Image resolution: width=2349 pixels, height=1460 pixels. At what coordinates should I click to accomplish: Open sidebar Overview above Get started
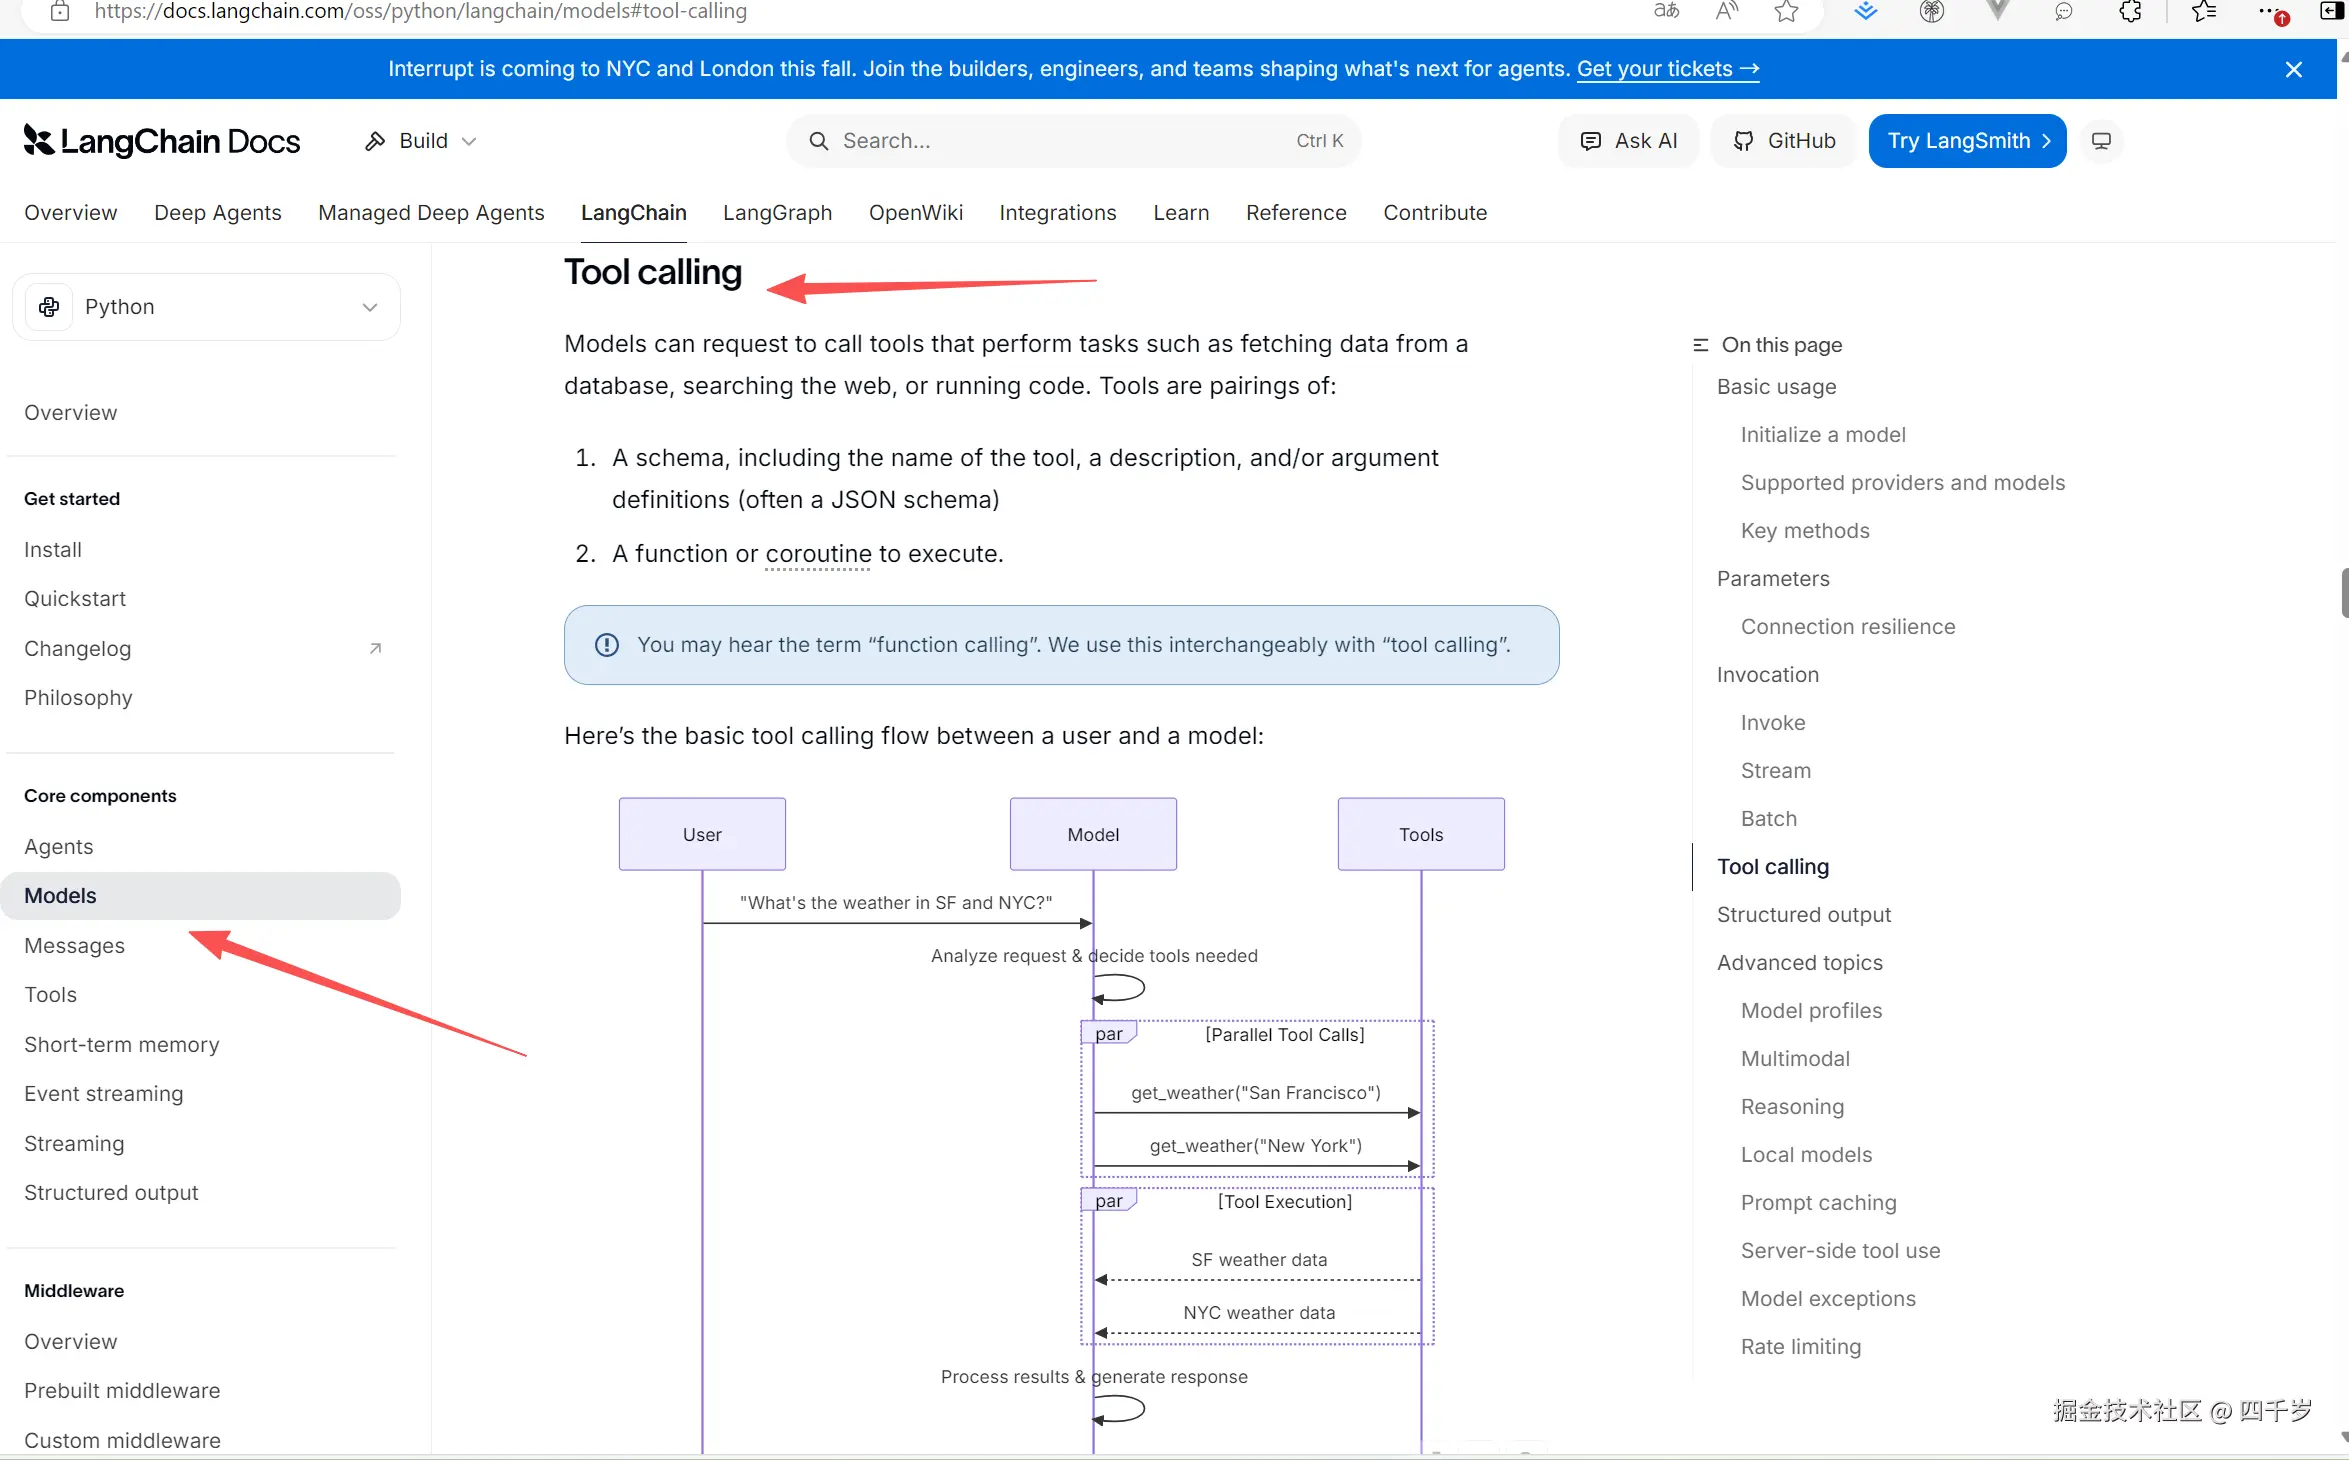[71, 413]
